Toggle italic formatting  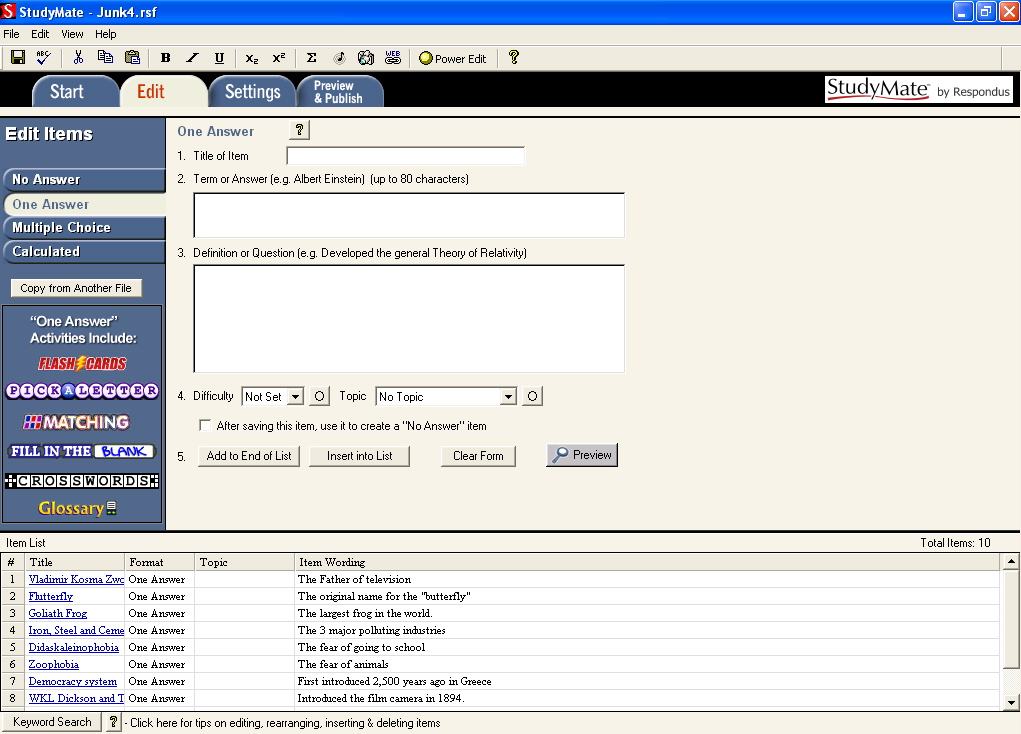(192, 58)
